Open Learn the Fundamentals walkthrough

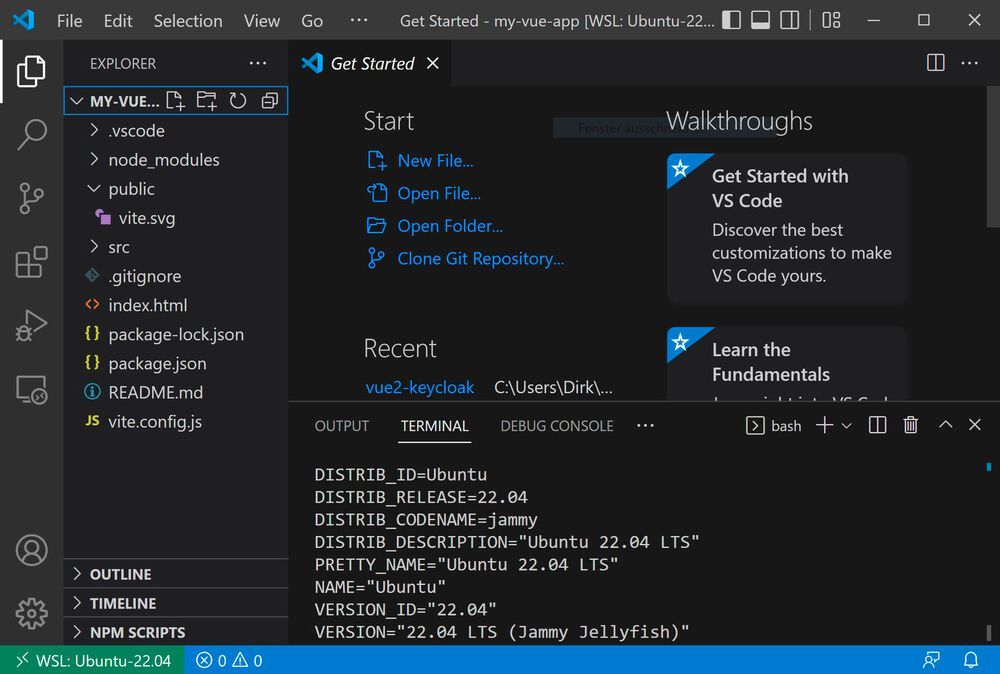tap(786, 364)
